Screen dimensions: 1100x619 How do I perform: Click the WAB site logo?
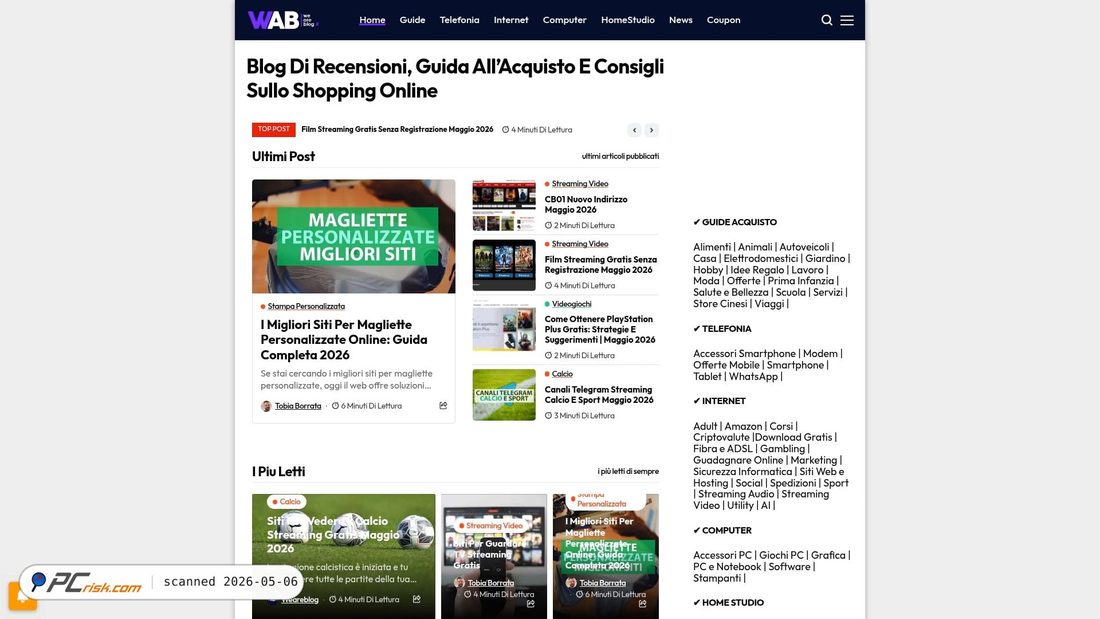click(283, 20)
